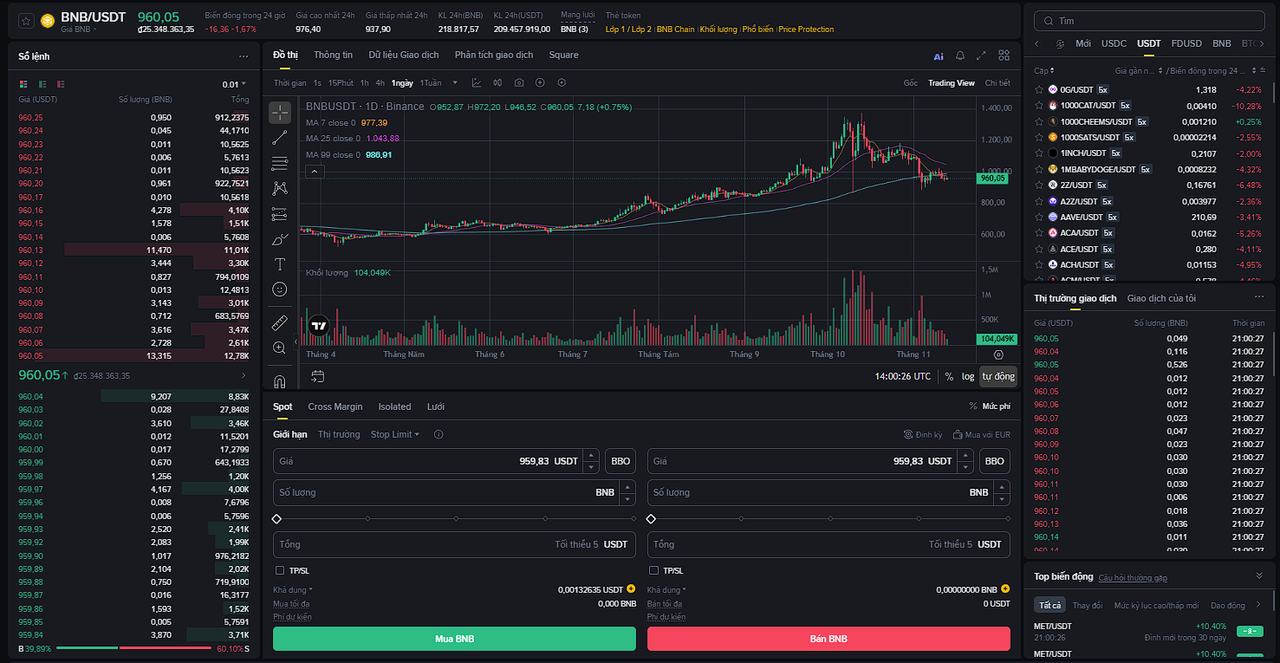Show sell orders only in order book
The image size is (1280, 663).
[61, 84]
